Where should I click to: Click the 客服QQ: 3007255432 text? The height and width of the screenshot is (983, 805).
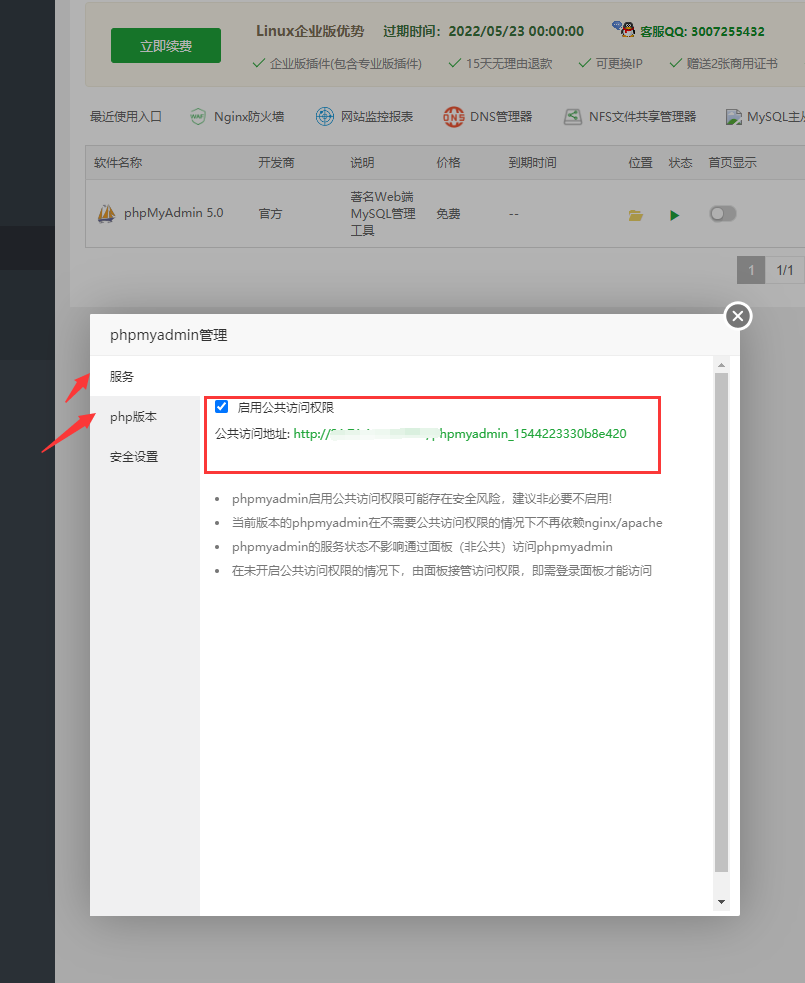pyautogui.click(x=702, y=31)
